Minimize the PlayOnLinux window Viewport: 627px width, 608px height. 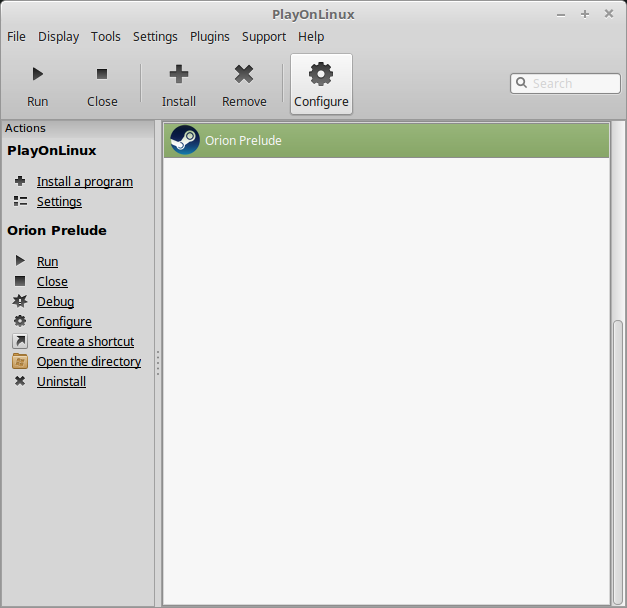tap(561, 15)
